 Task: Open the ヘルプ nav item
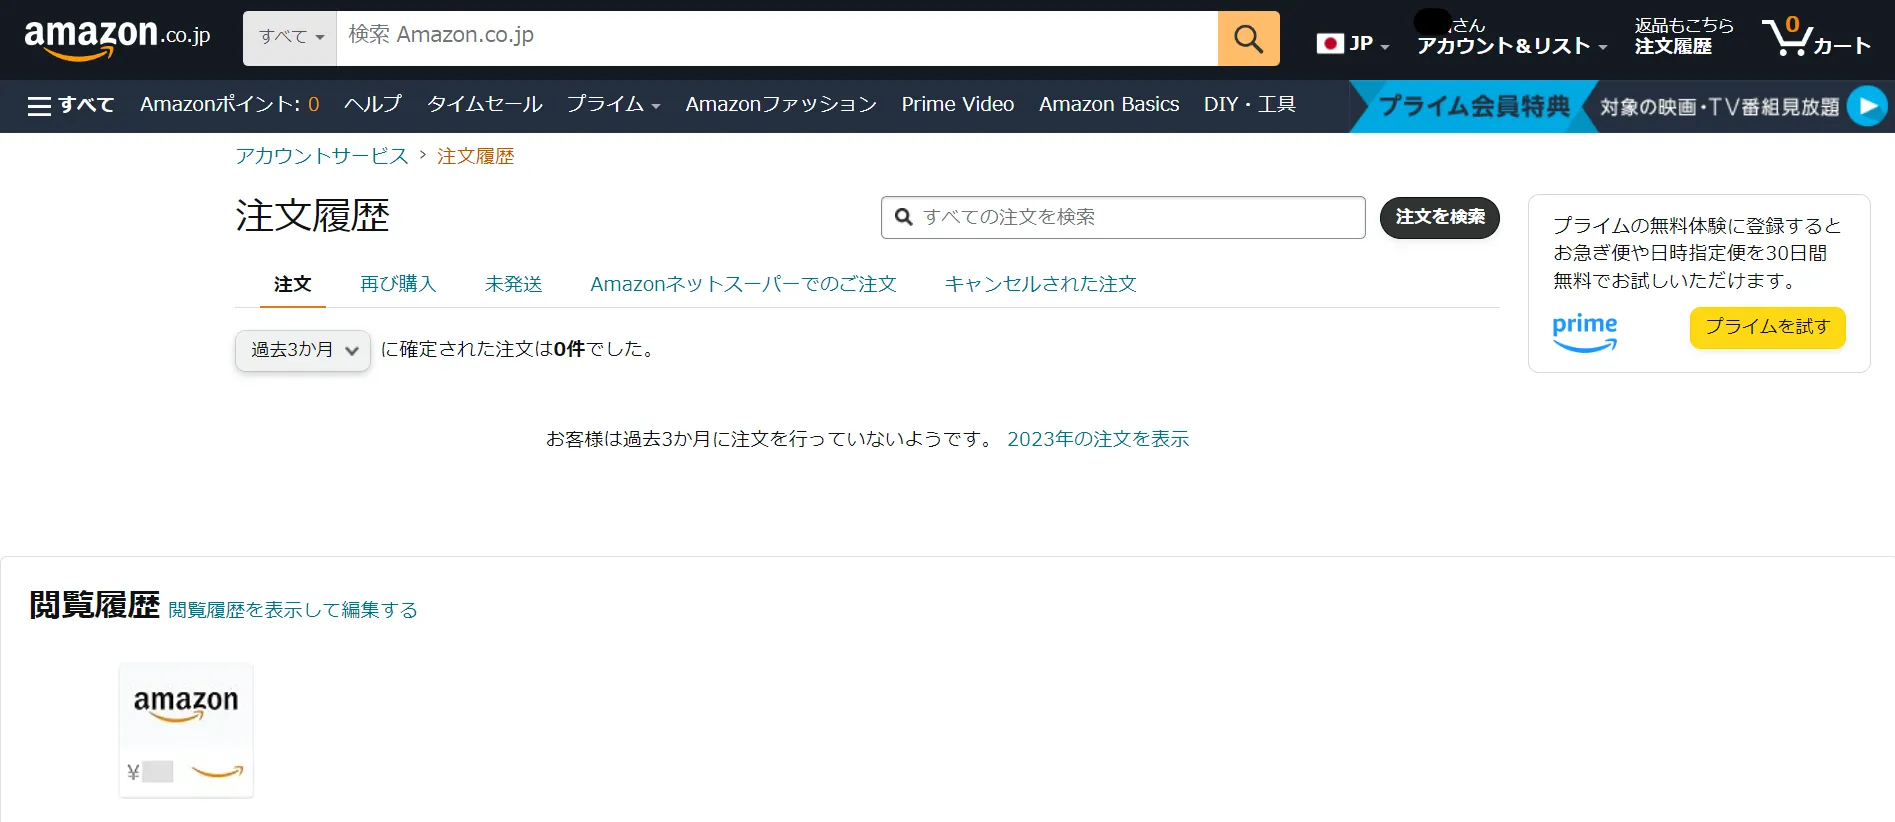tap(373, 104)
